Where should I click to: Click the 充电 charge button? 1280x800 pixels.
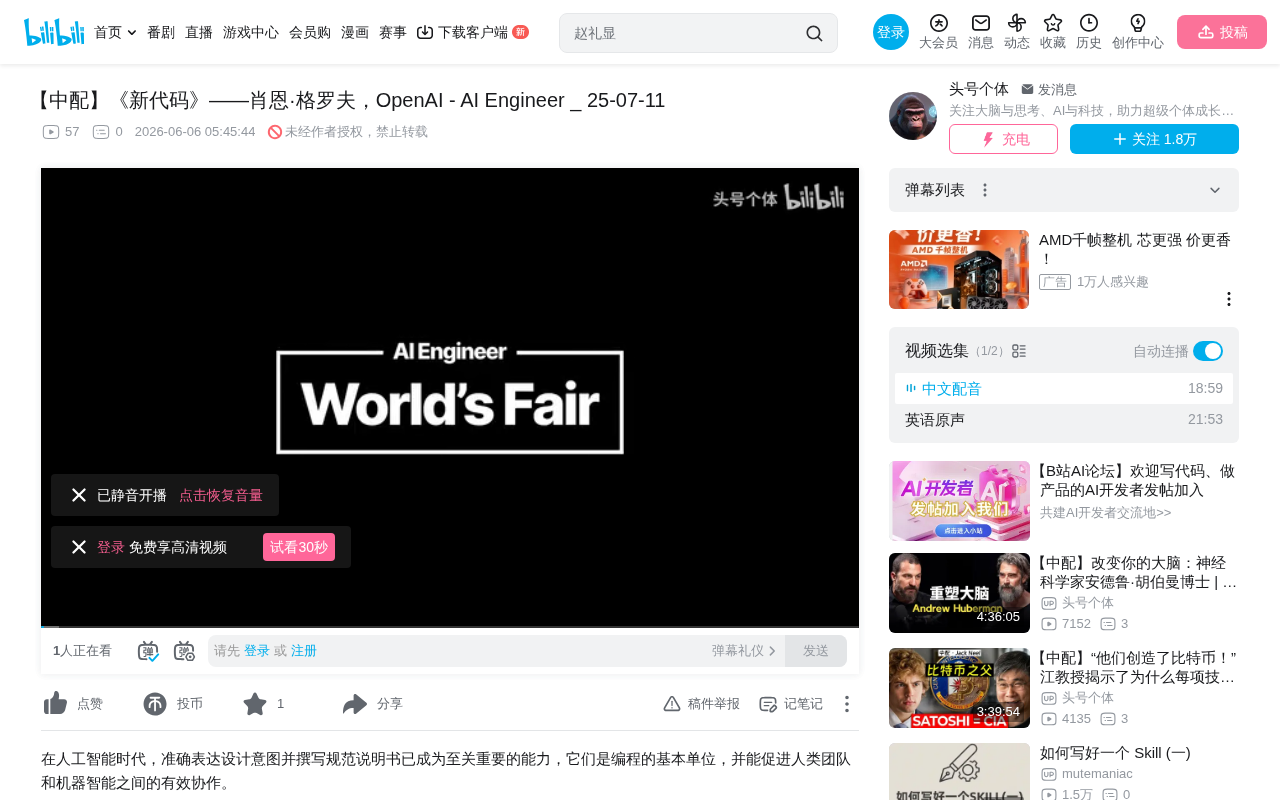tap(1003, 139)
